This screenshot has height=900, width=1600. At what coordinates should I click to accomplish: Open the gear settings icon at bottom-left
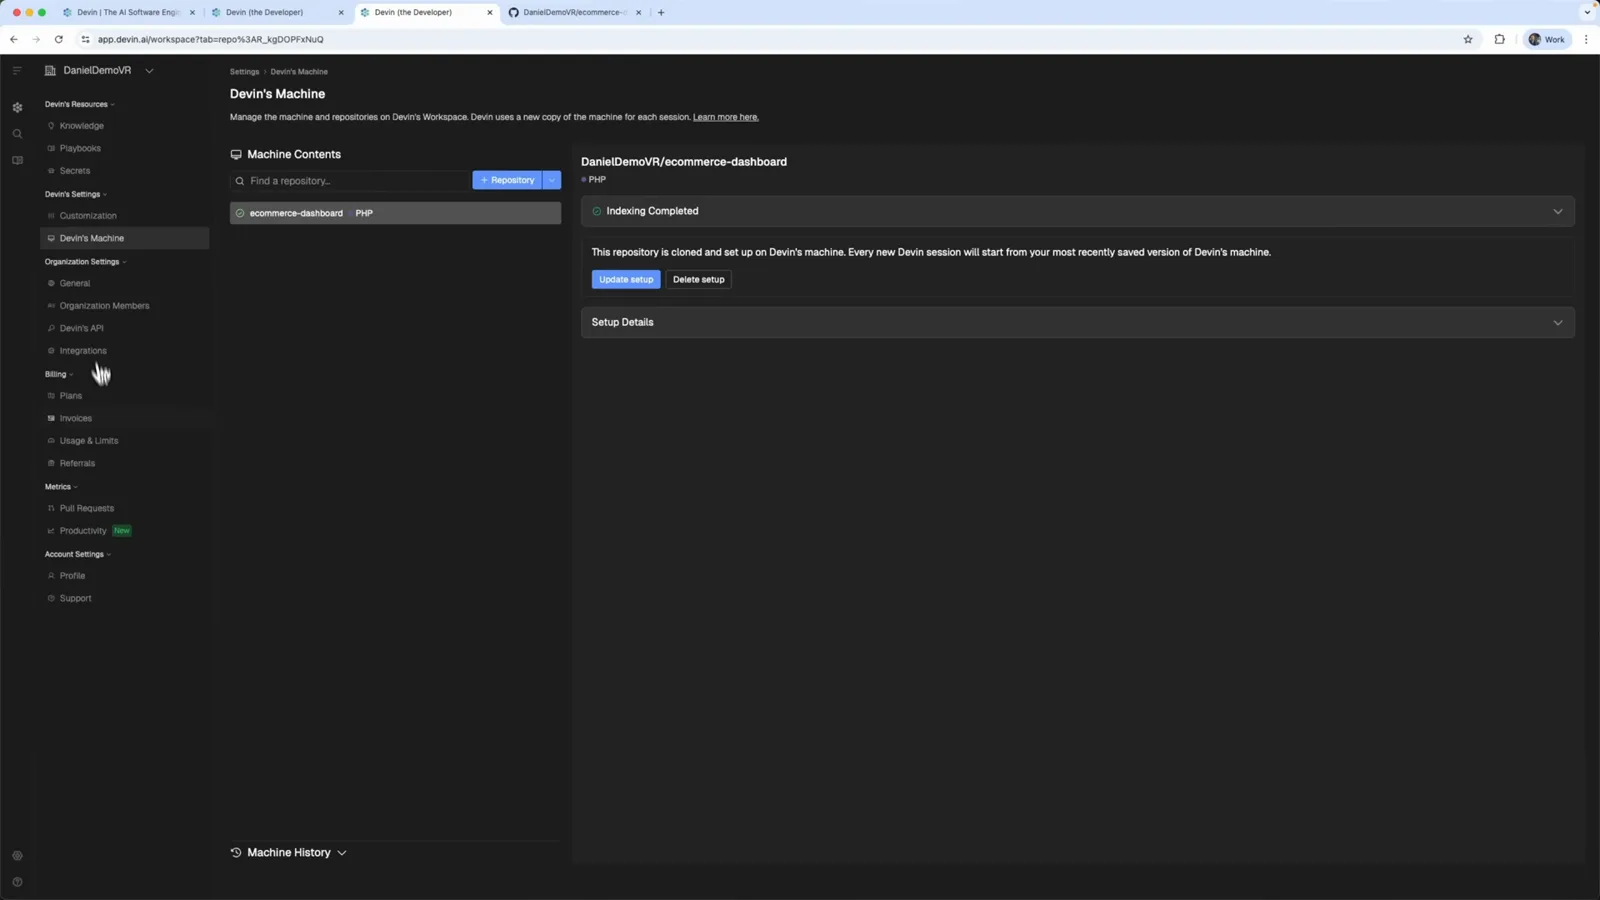(17, 856)
